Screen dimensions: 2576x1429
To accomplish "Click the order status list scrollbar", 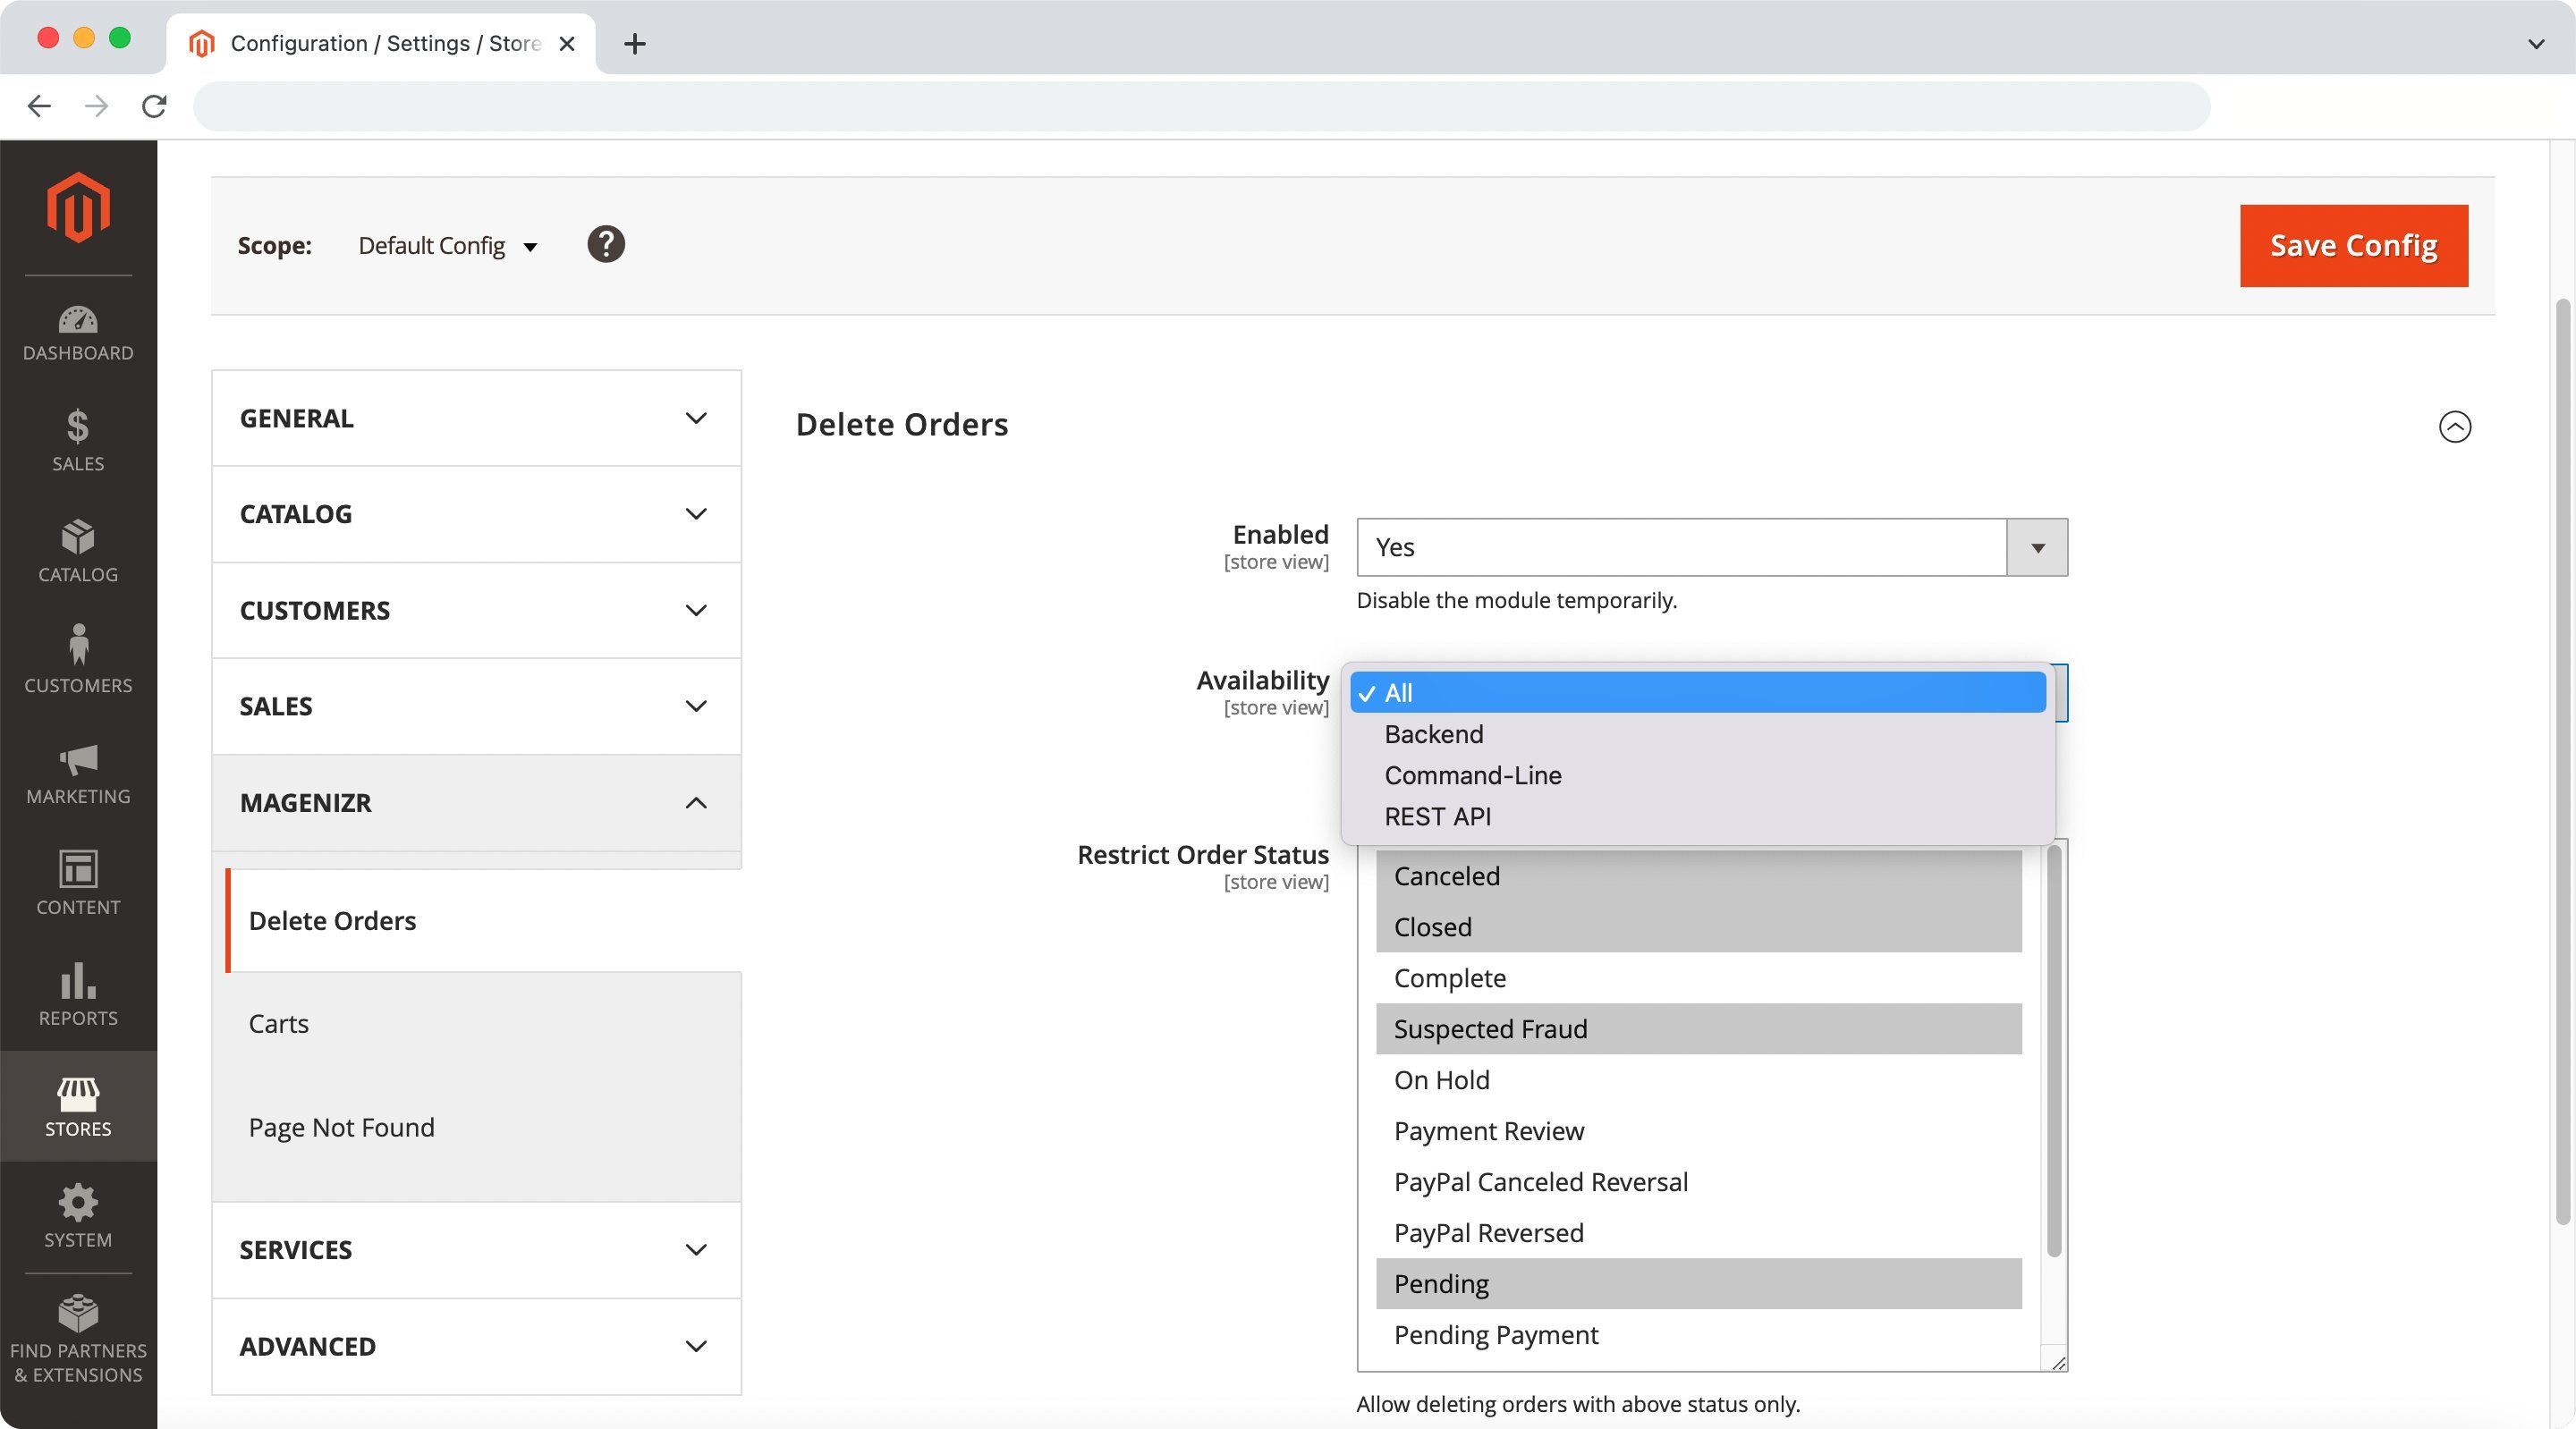I will point(2054,1050).
